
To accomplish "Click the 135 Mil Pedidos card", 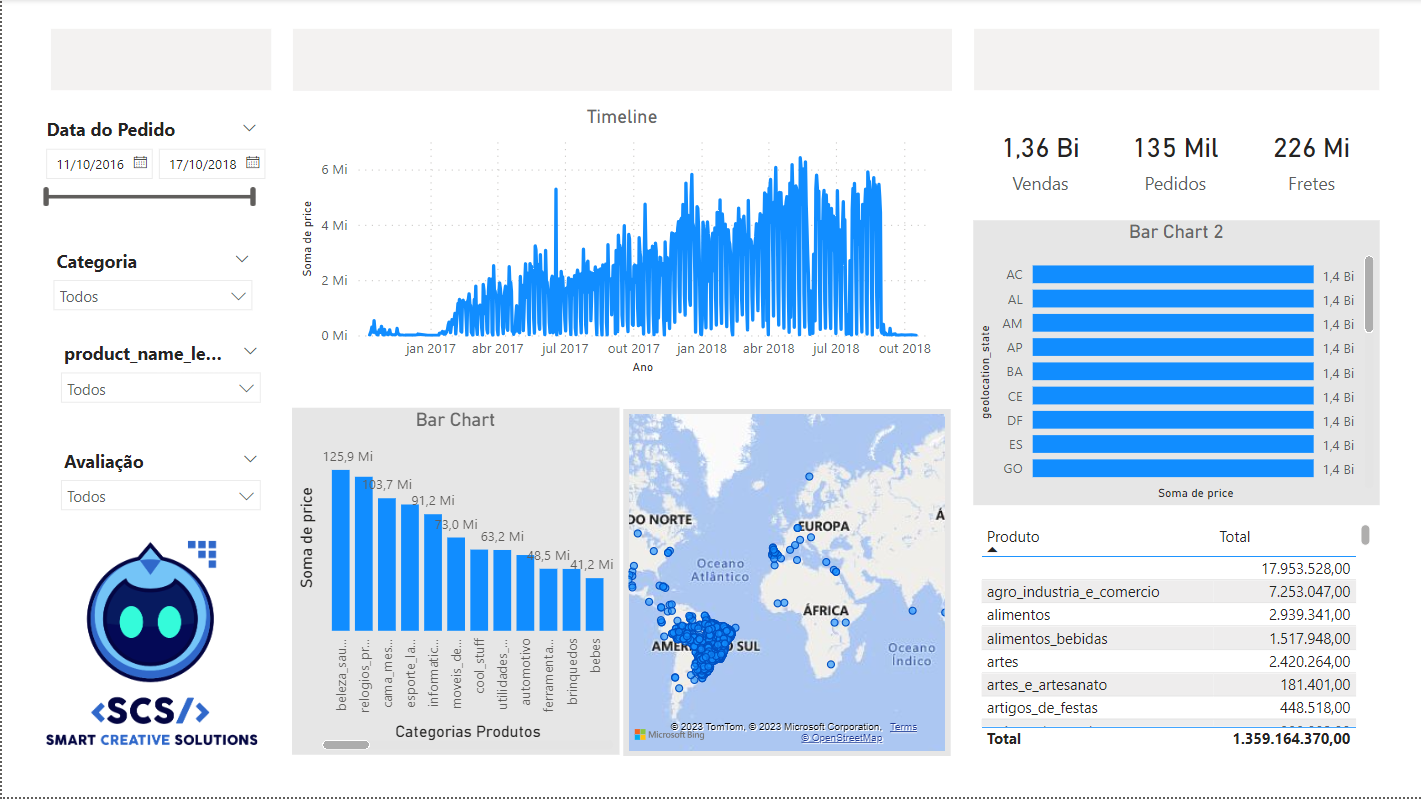I will (x=1175, y=164).
